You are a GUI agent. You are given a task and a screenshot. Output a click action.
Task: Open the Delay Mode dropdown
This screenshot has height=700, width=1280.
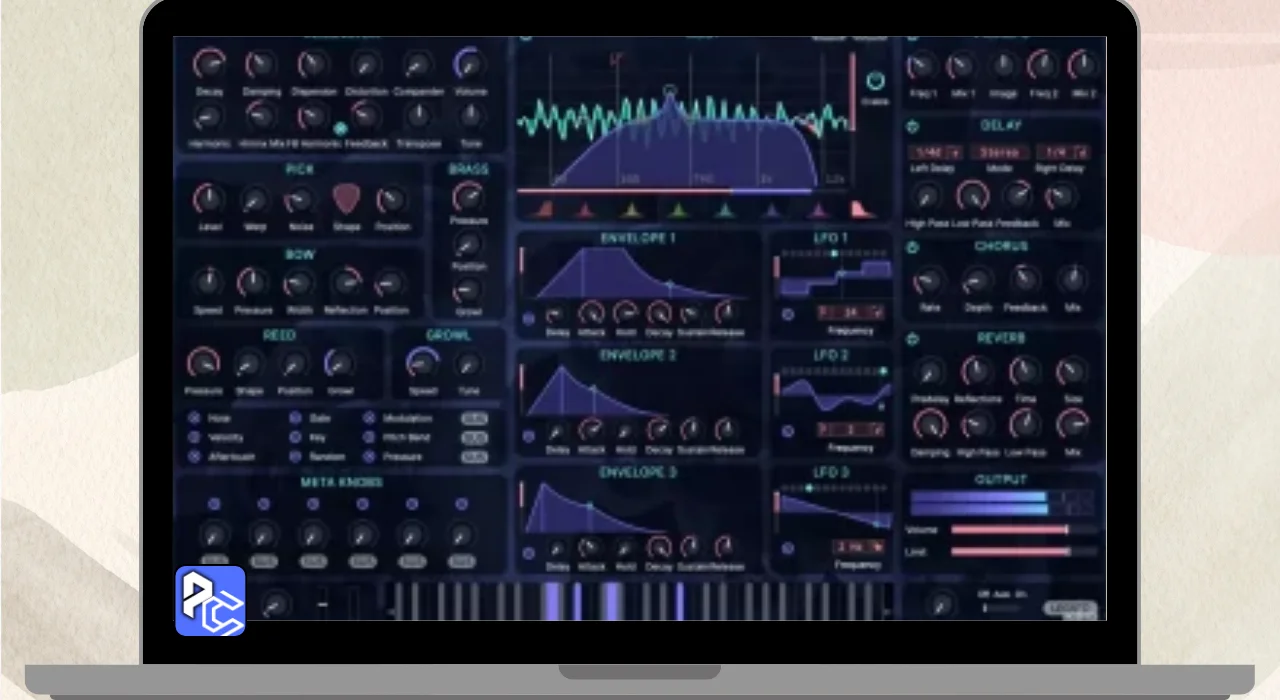coord(1000,152)
